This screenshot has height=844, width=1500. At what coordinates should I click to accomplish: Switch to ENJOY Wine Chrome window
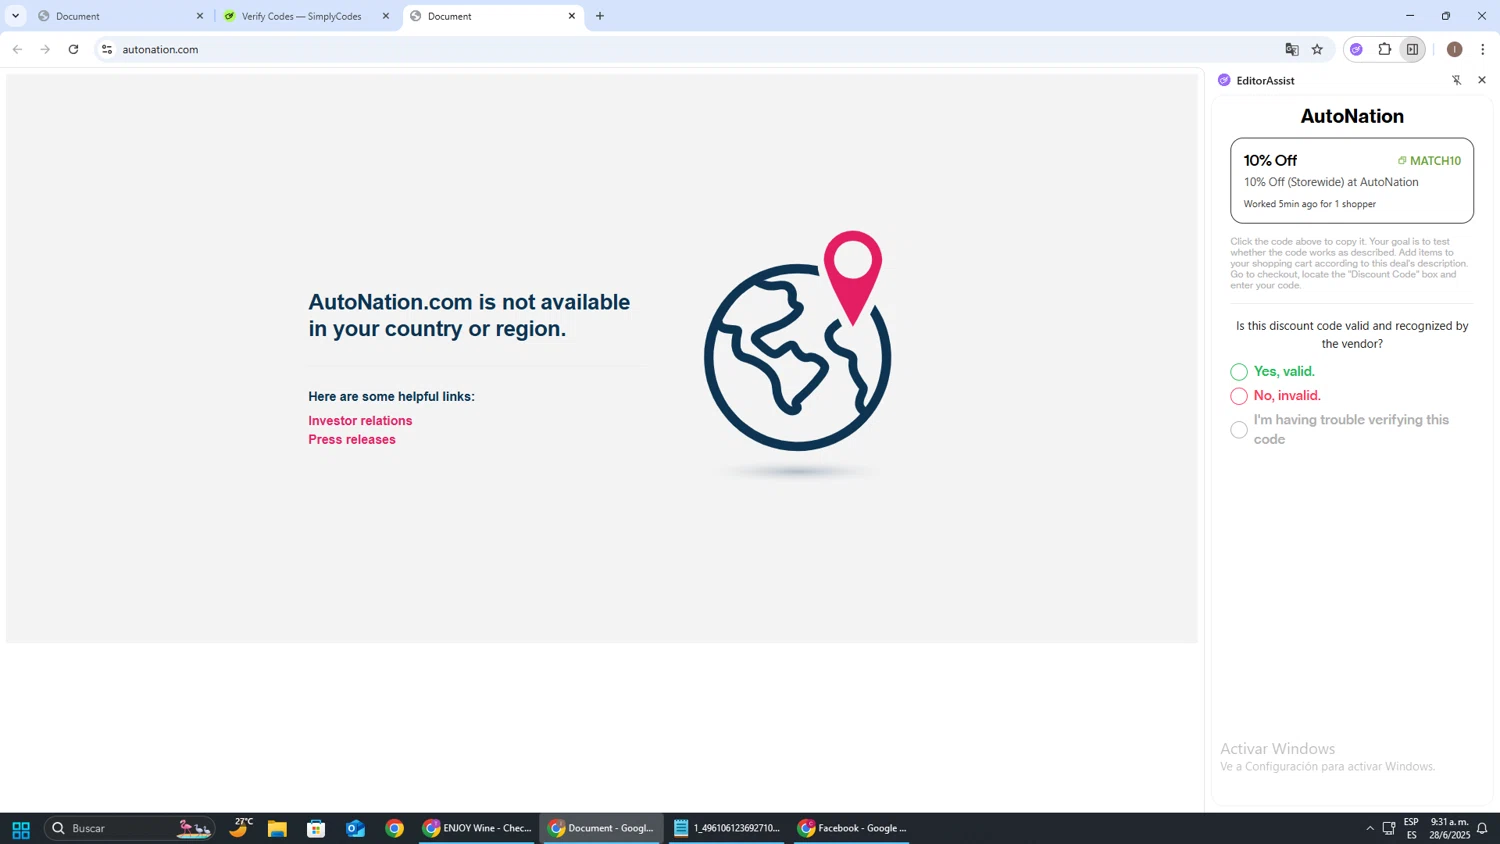coord(477,829)
